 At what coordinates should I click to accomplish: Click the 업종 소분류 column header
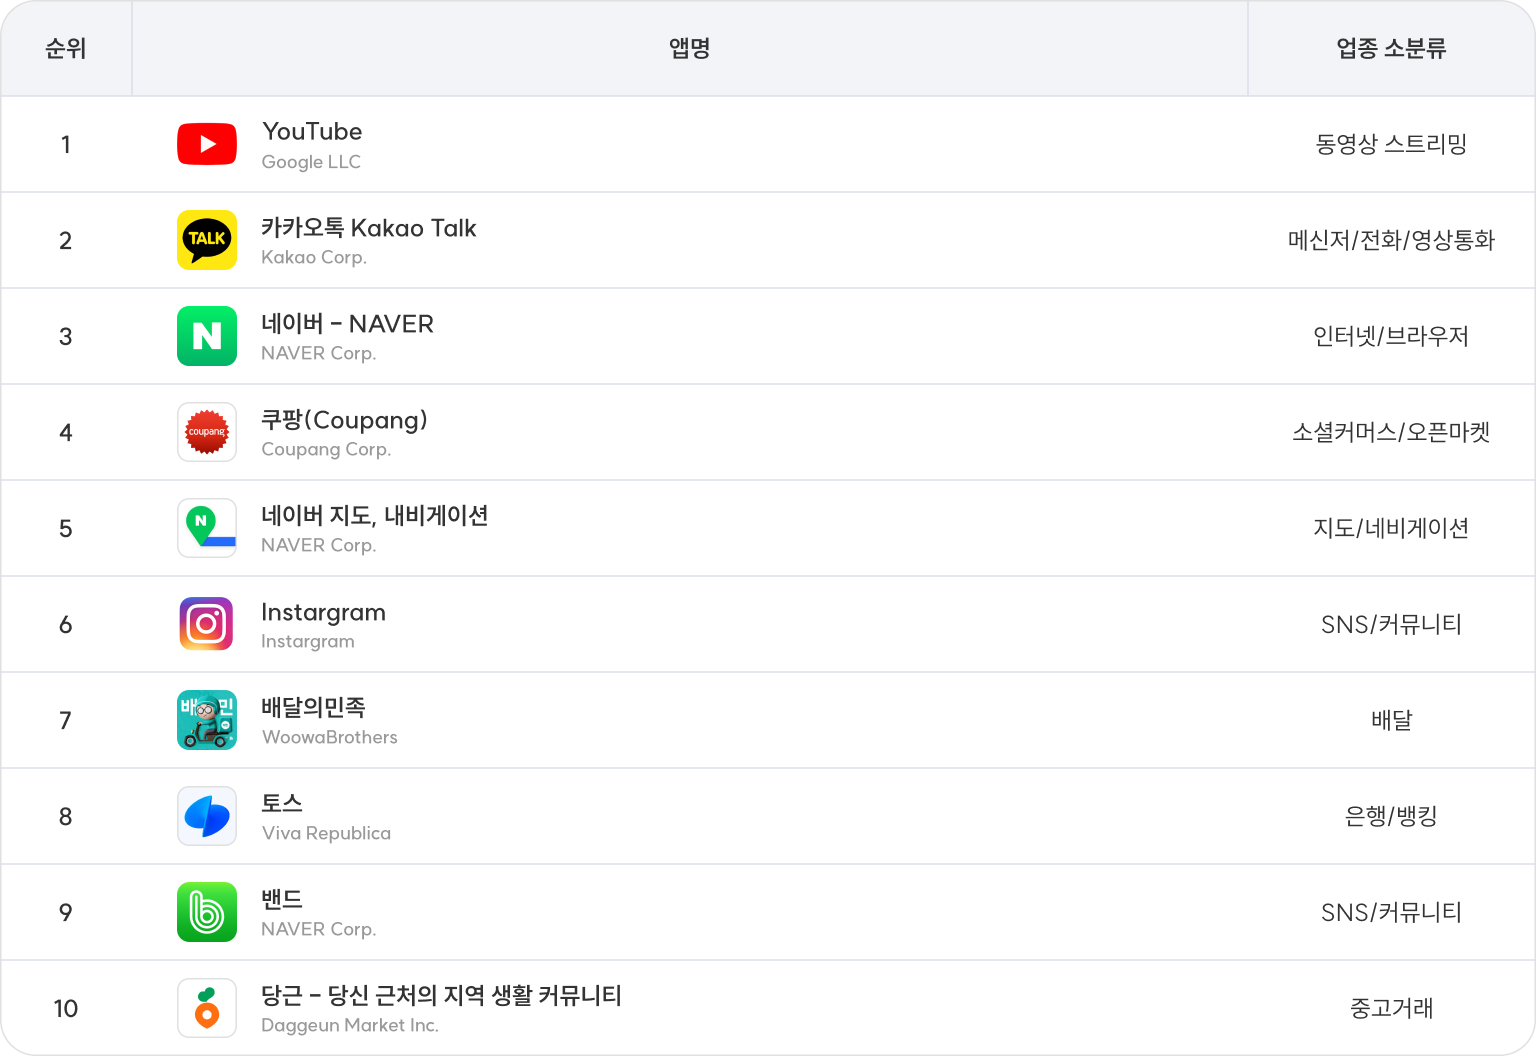click(1391, 48)
